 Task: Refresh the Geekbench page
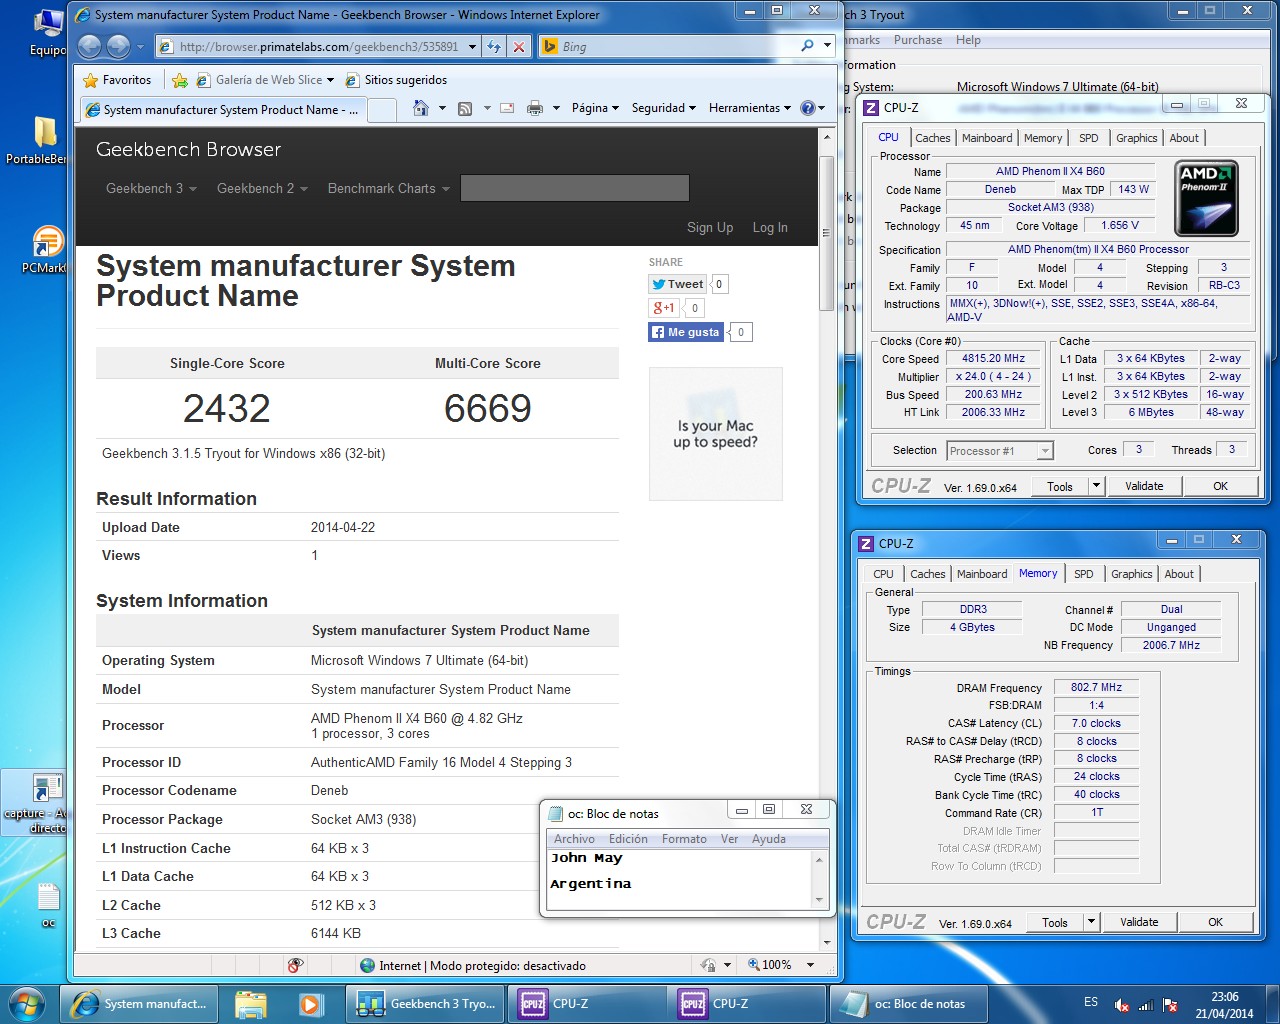(494, 46)
